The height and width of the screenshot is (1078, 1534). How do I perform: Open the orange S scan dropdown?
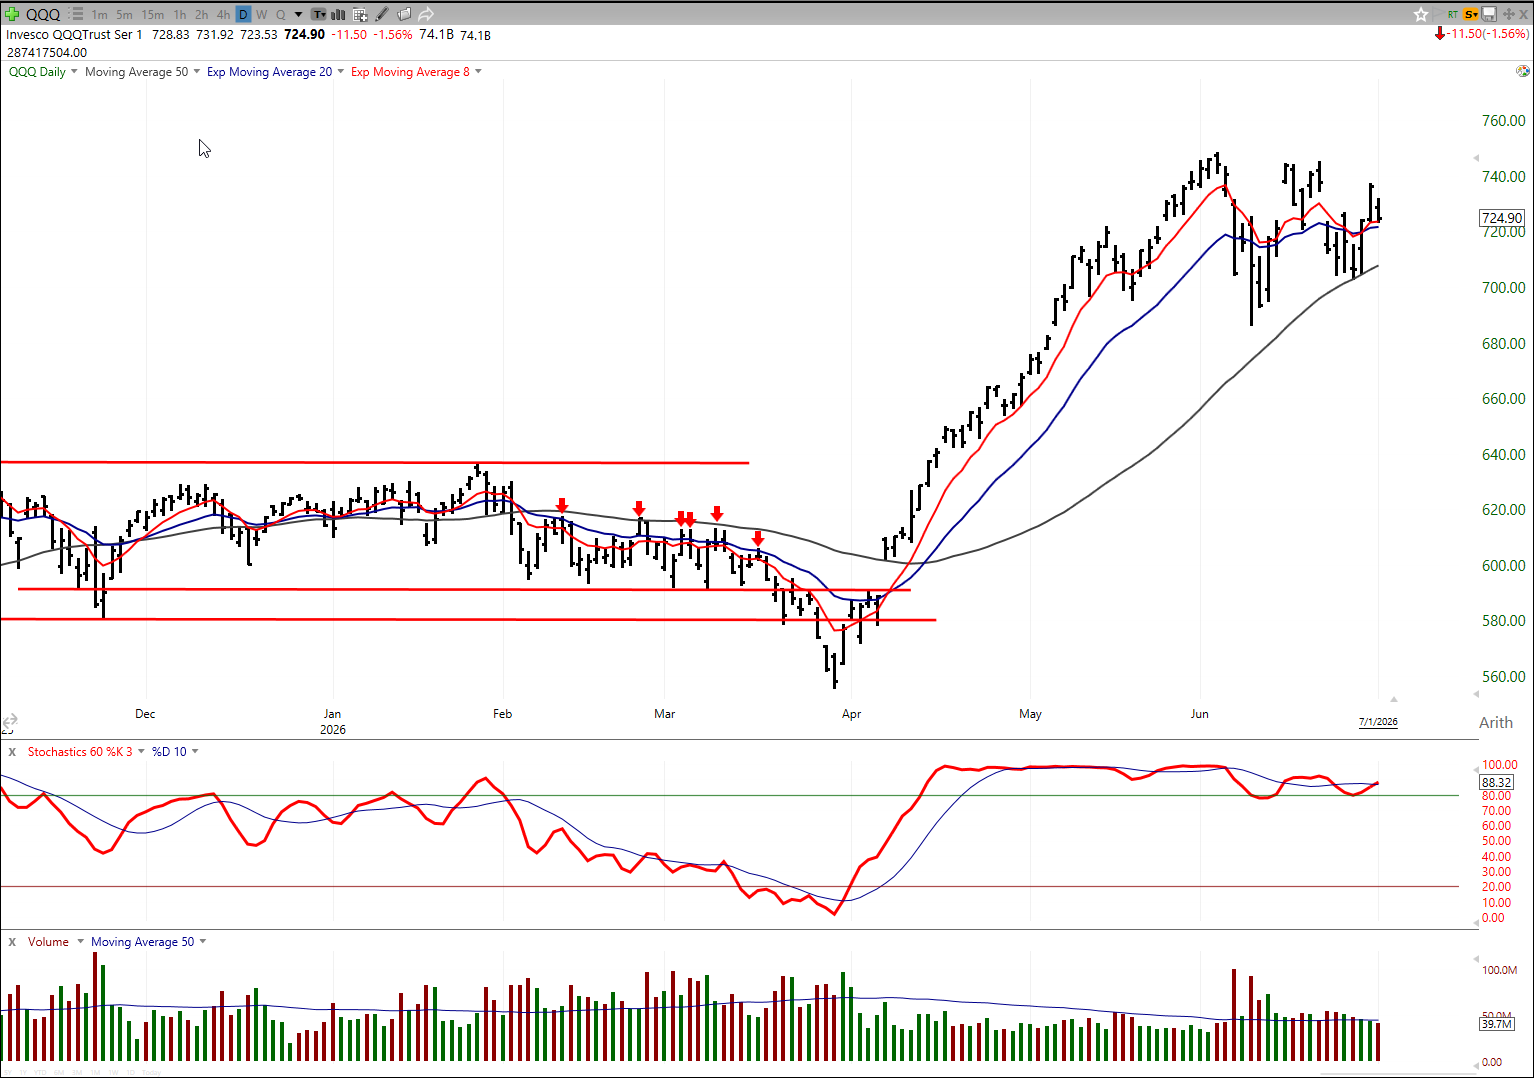(1471, 14)
